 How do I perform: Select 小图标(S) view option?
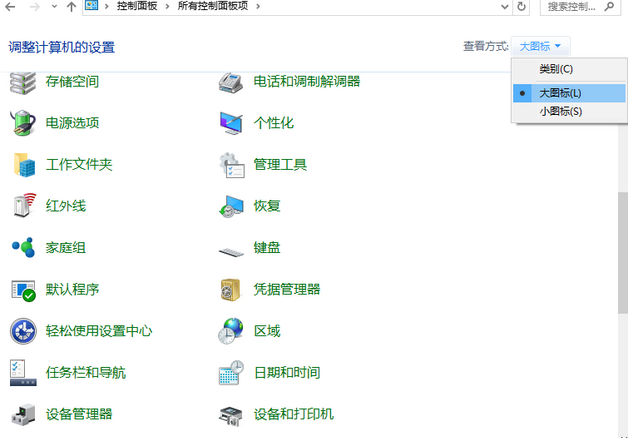(569, 111)
